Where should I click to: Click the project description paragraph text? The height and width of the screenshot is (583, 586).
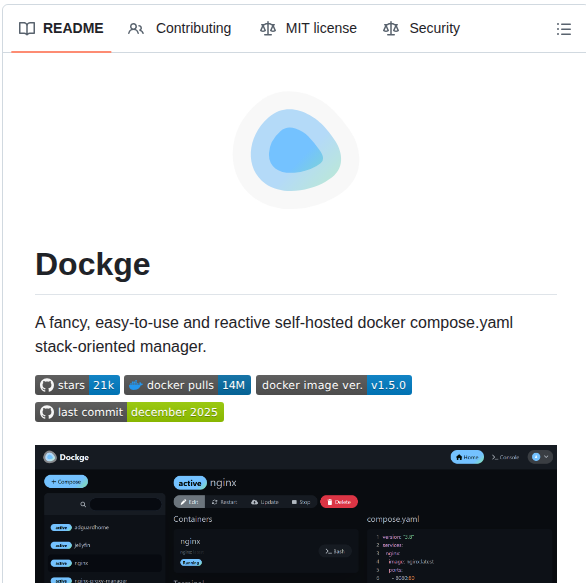point(274,334)
